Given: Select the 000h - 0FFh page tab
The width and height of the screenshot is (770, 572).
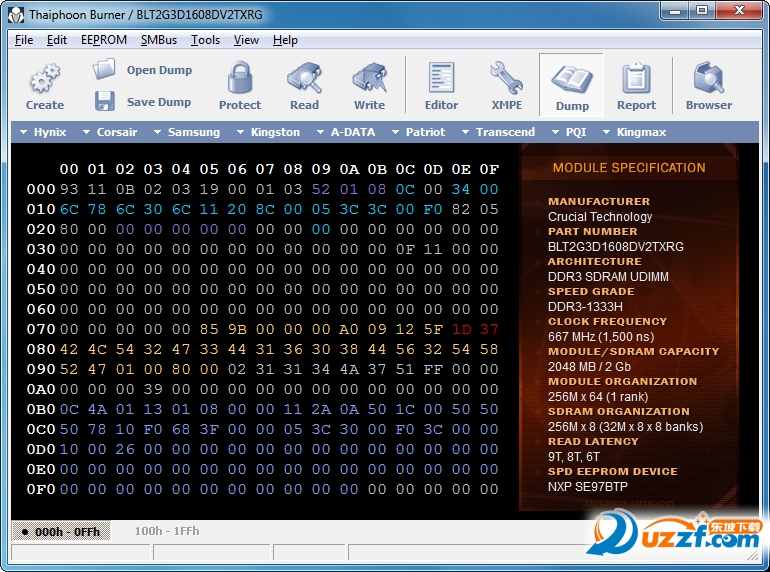Looking at the screenshot, I should point(61,532).
